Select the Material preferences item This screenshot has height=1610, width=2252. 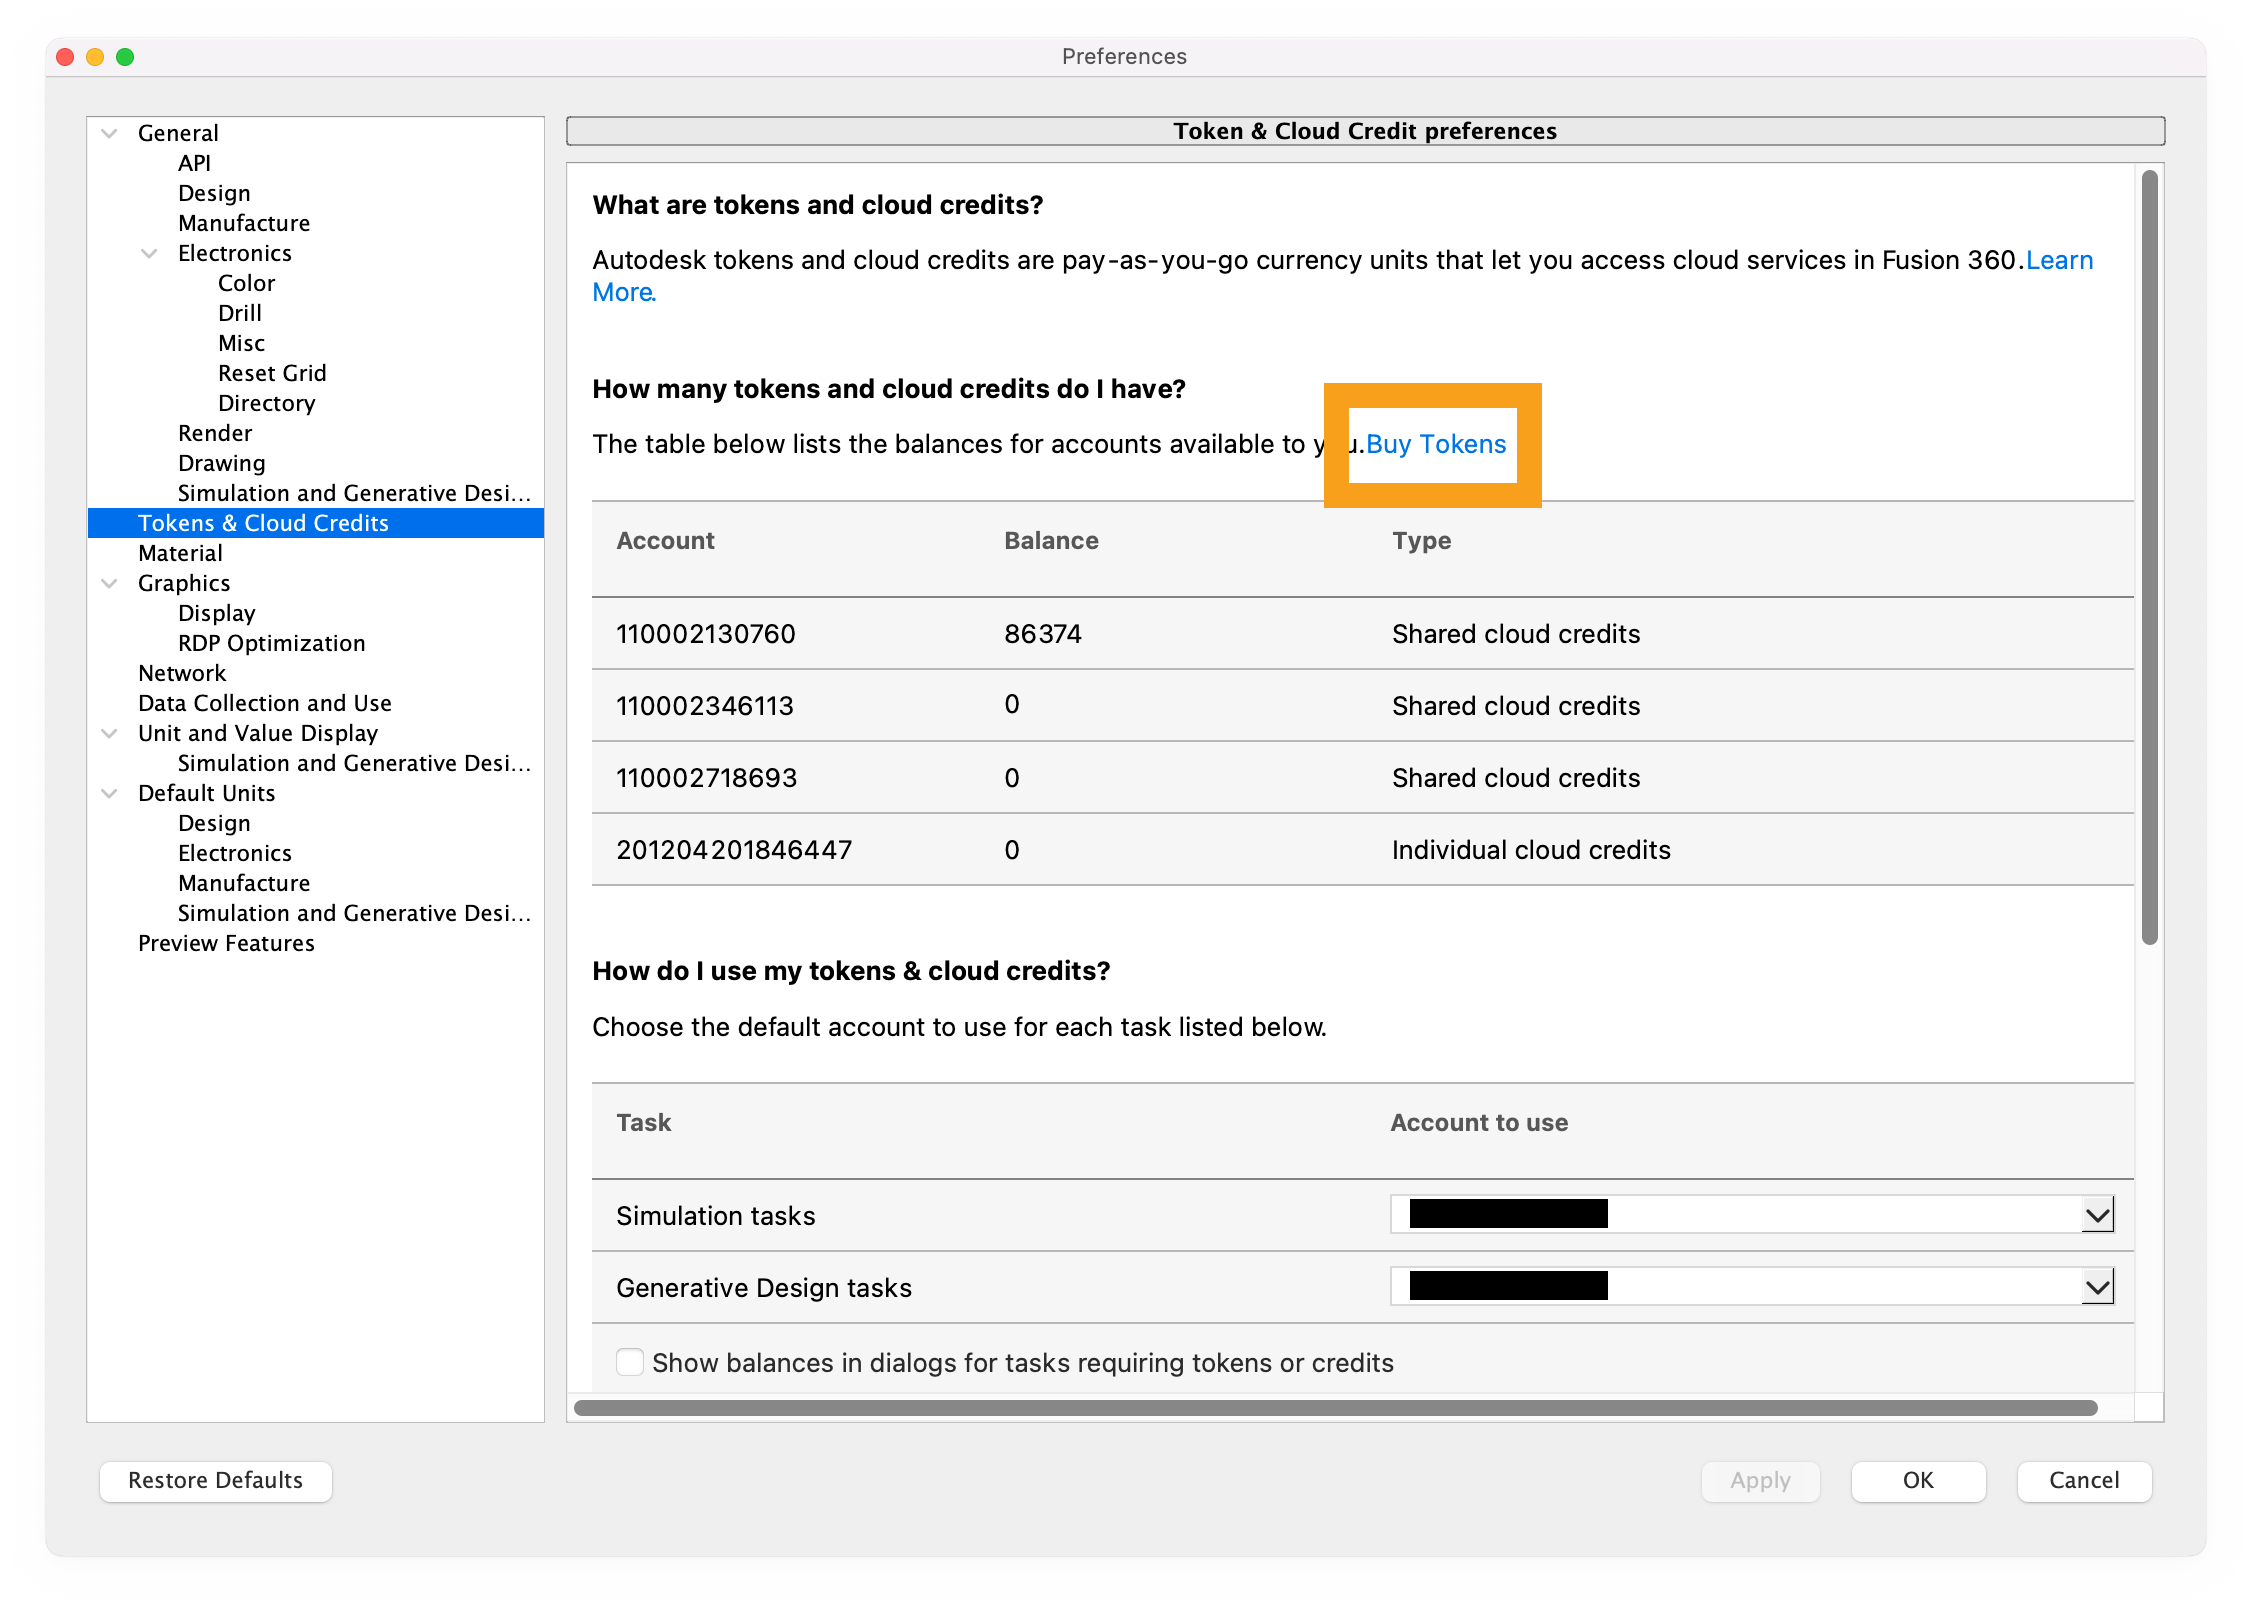click(180, 553)
